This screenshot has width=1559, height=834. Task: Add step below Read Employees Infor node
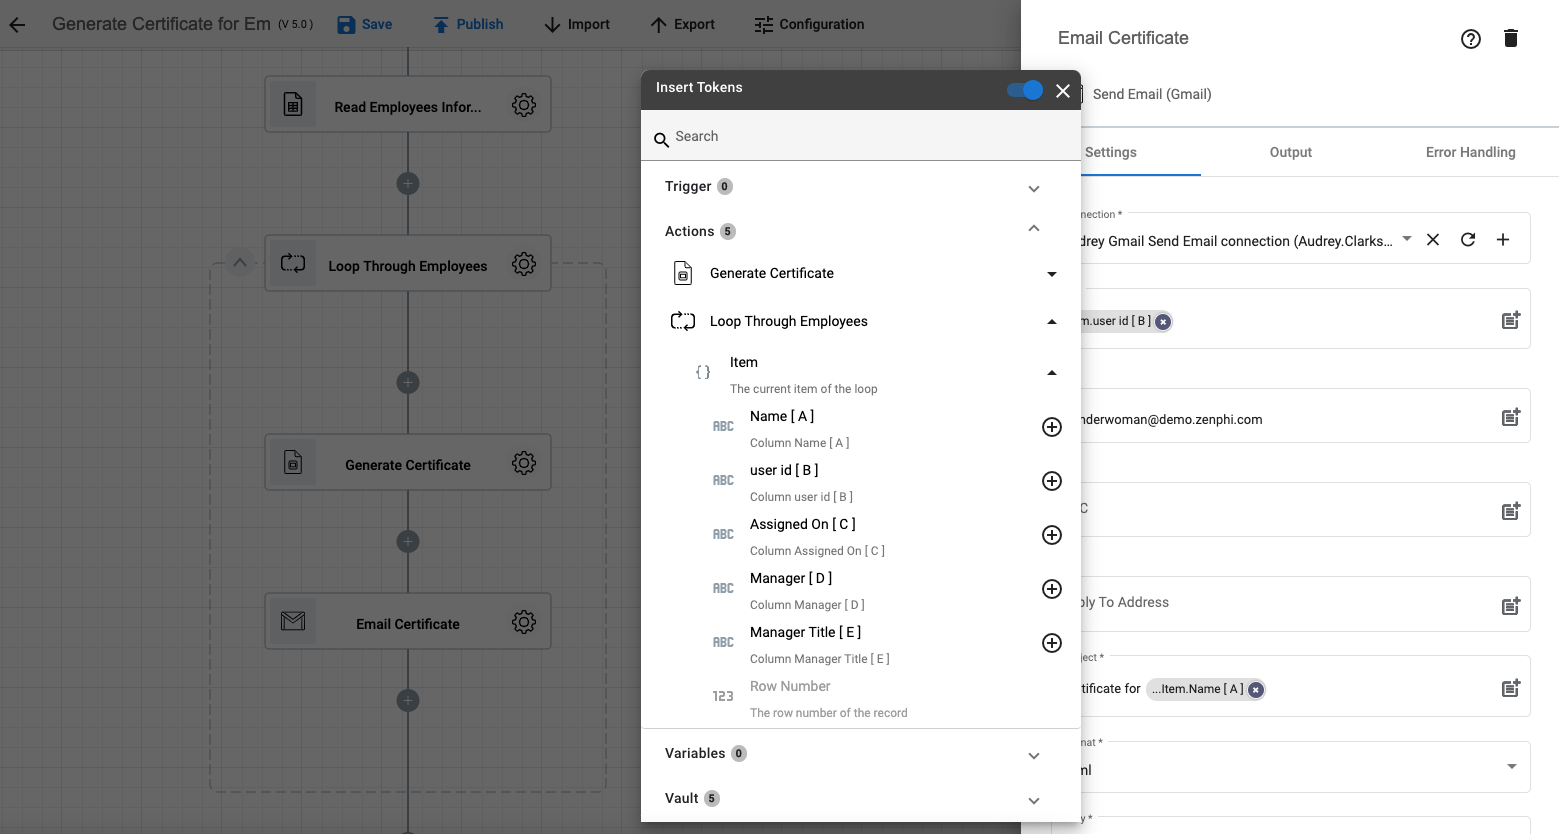[407, 183]
